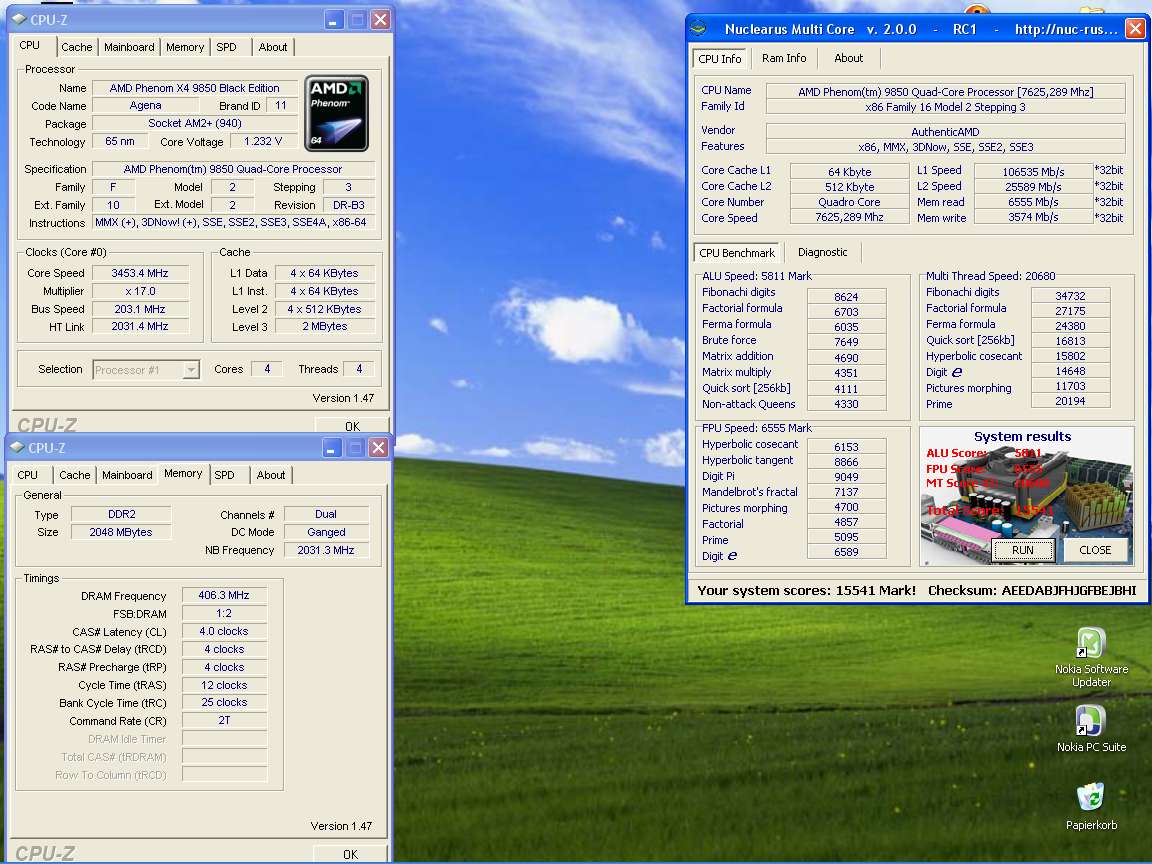Image resolution: width=1152 pixels, height=864 pixels.
Task: Click the Checksum AEEDABJFHJGFBEJBHI text
Action: tap(1032, 591)
